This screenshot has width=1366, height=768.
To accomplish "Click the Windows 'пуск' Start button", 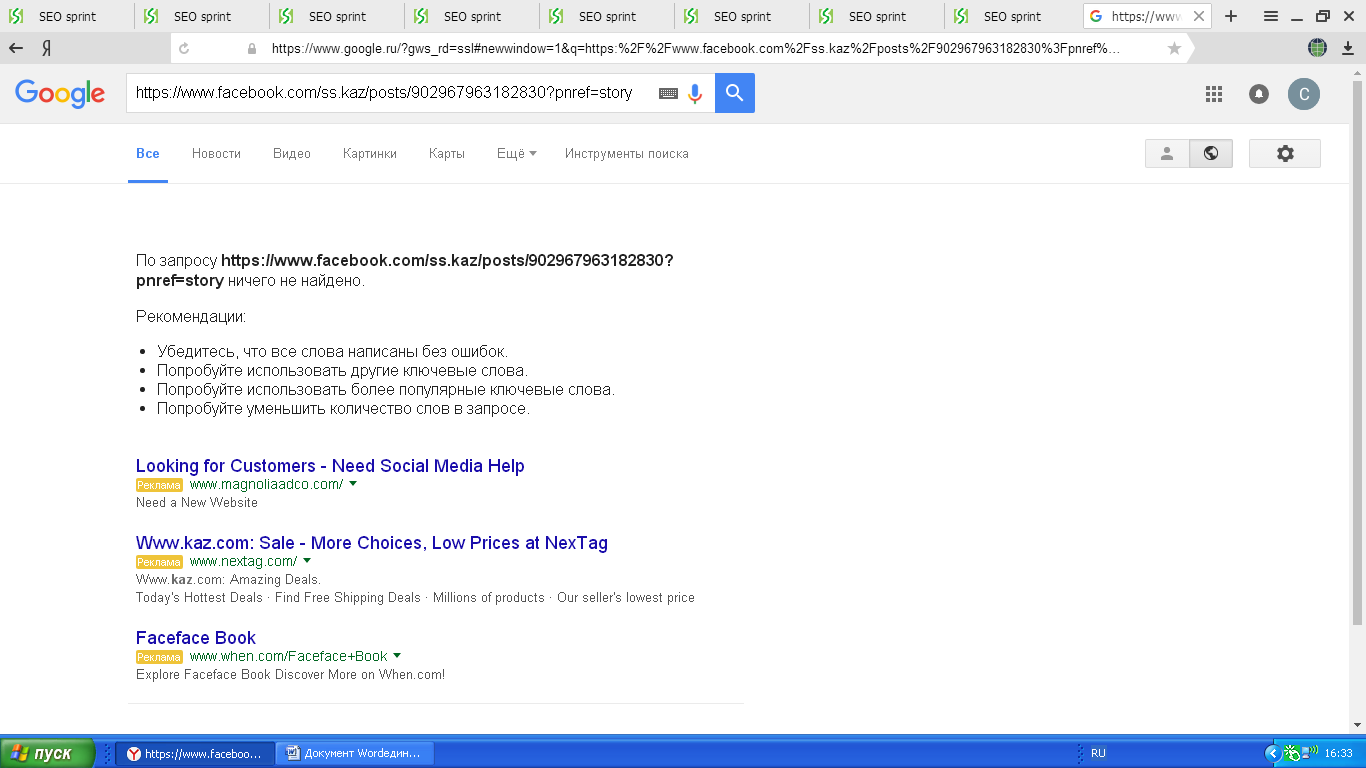I will (48, 753).
